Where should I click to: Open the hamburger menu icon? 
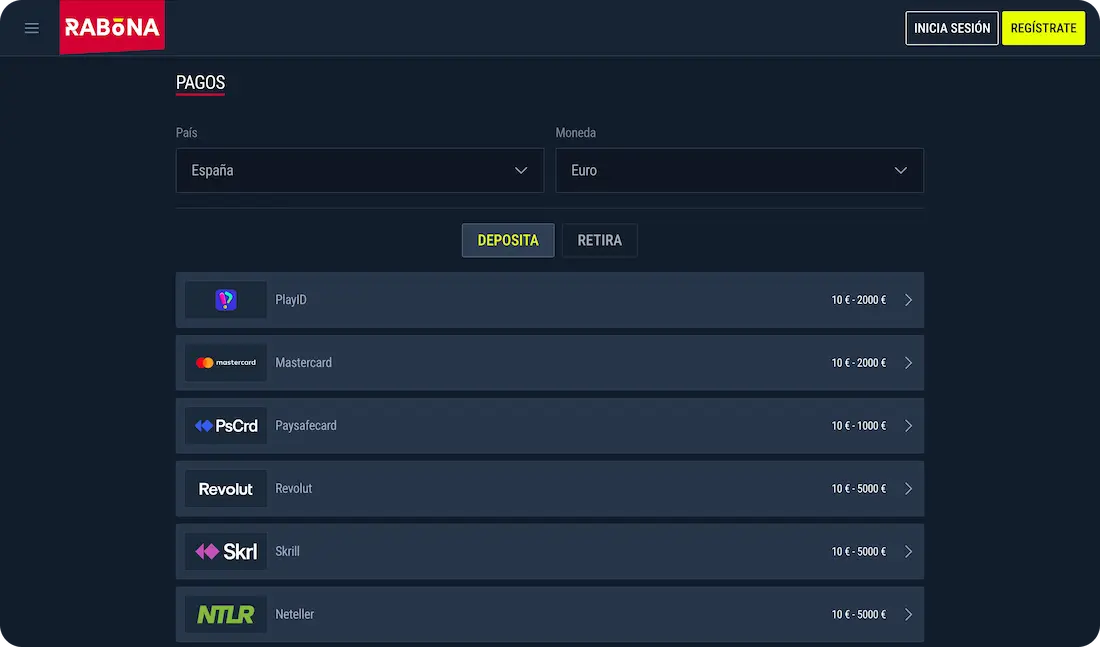pyautogui.click(x=32, y=28)
